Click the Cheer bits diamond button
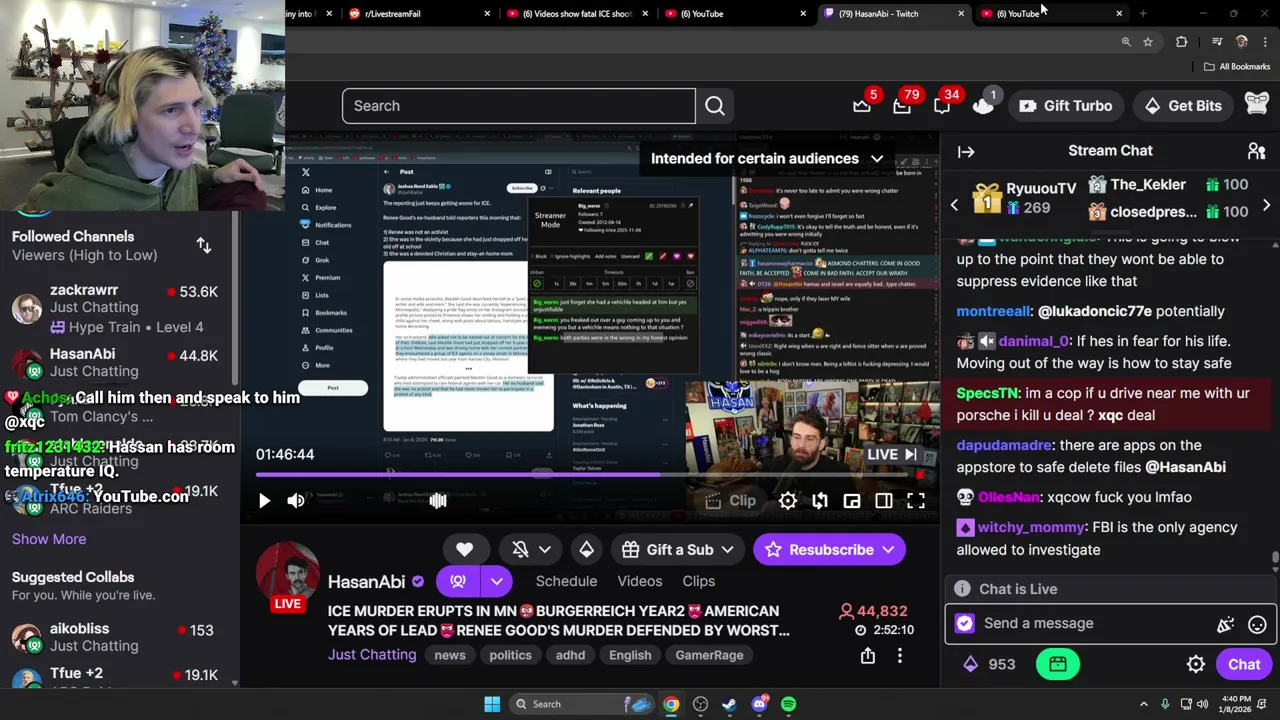Image resolution: width=1280 pixels, height=720 pixels. [x=586, y=550]
